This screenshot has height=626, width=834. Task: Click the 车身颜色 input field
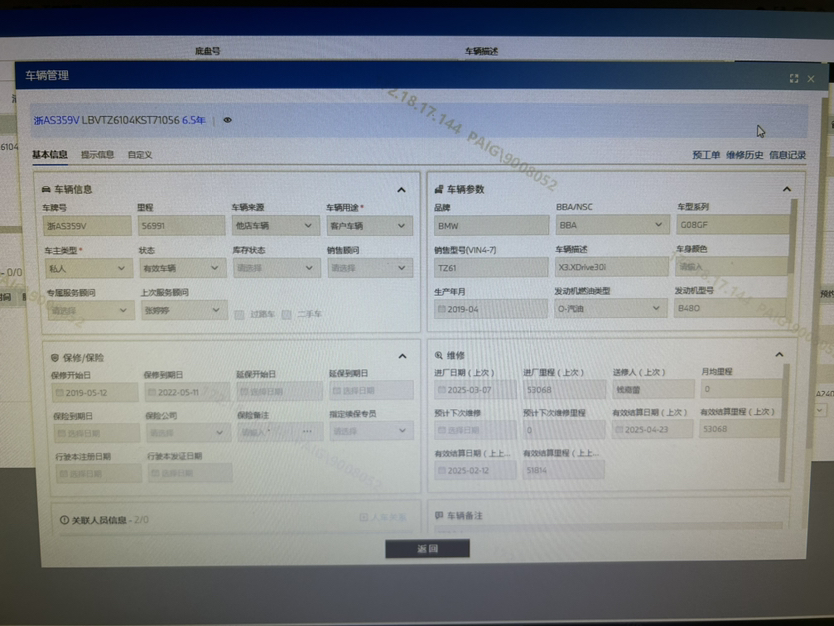[730, 267]
